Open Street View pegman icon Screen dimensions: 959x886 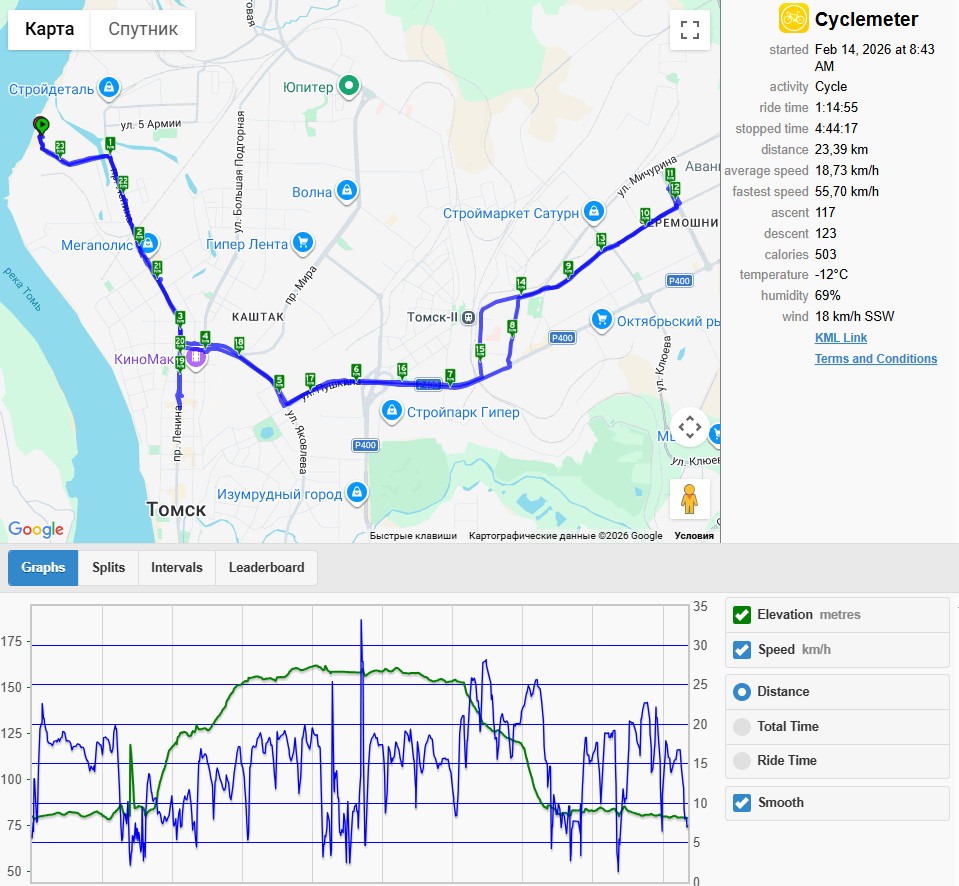[689, 499]
